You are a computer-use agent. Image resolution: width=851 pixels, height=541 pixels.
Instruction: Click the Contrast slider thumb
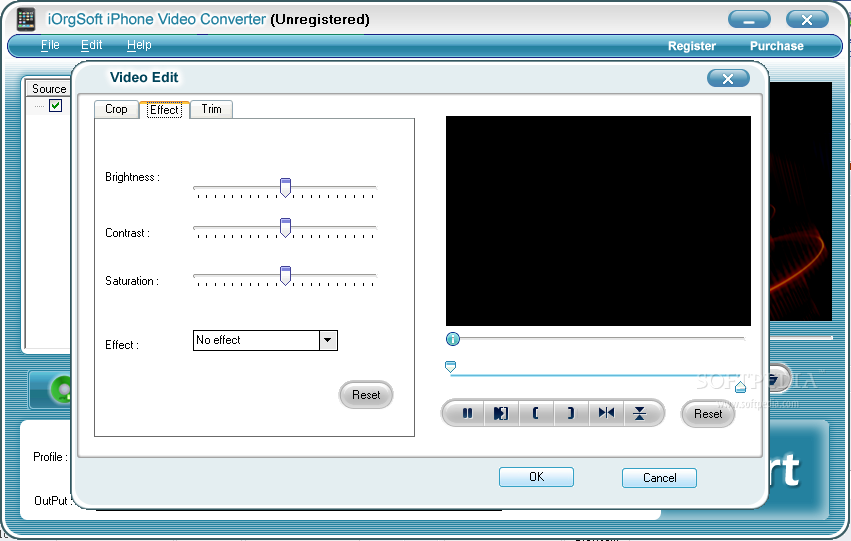(285, 228)
